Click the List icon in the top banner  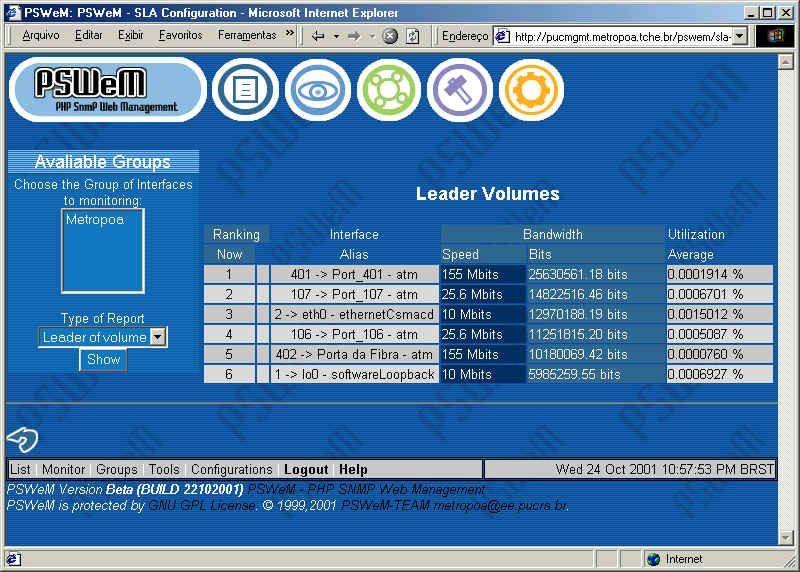245,90
